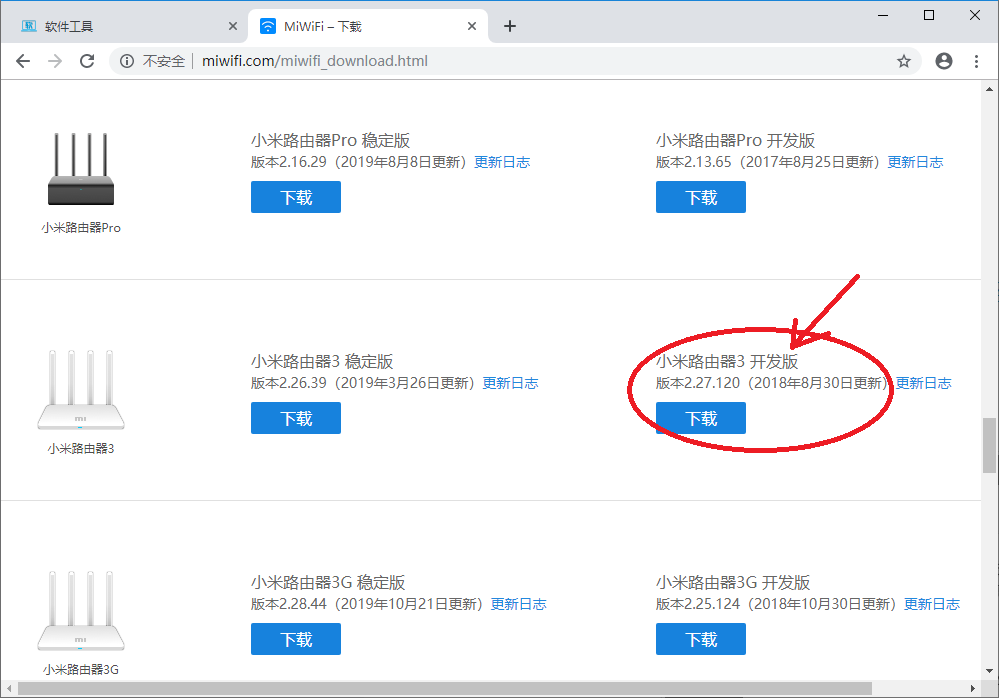The image size is (999, 698).
Task: Click the vertical scrollbar thumb
Action: pyautogui.click(x=989, y=445)
